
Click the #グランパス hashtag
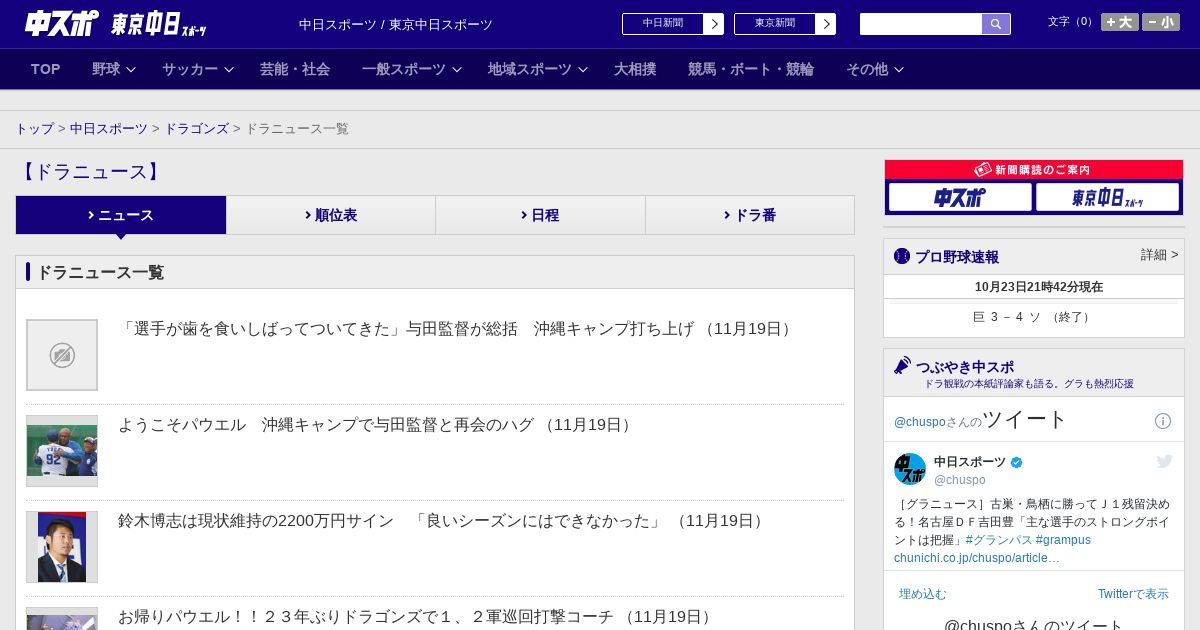[998, 540]
